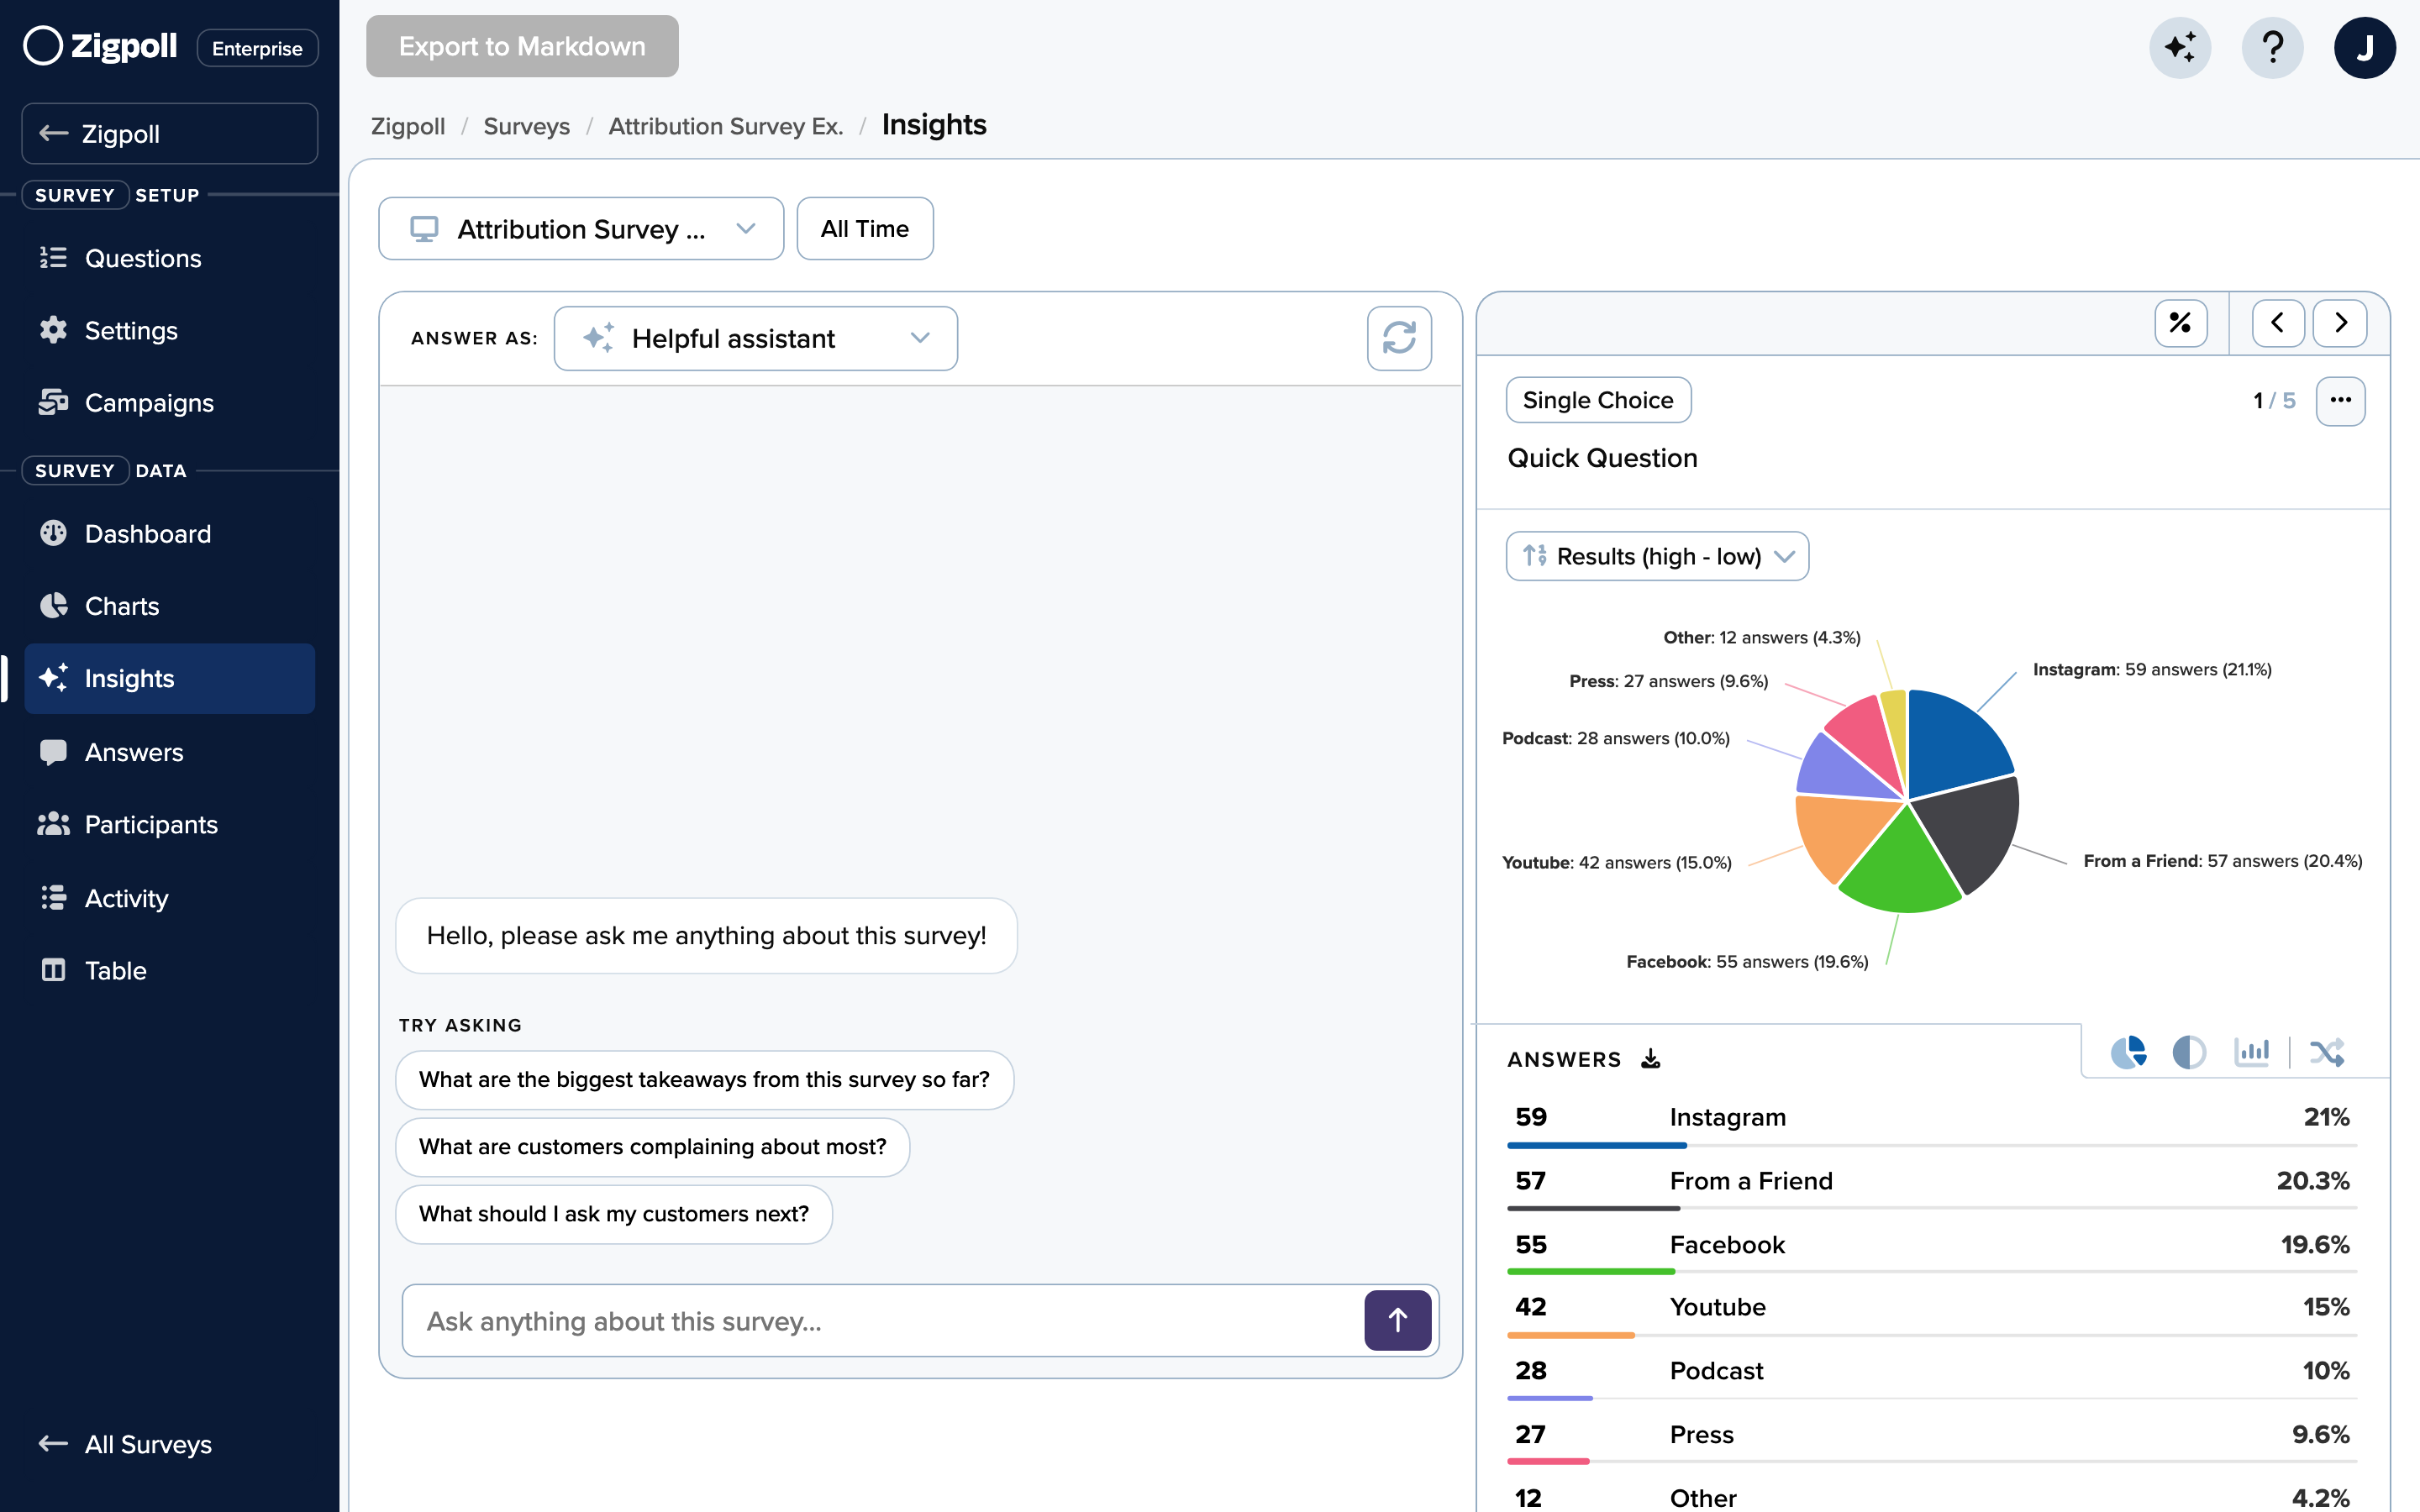Open the three-dots question options menu
The image size is (2420, 1512).
(2340, 400)
